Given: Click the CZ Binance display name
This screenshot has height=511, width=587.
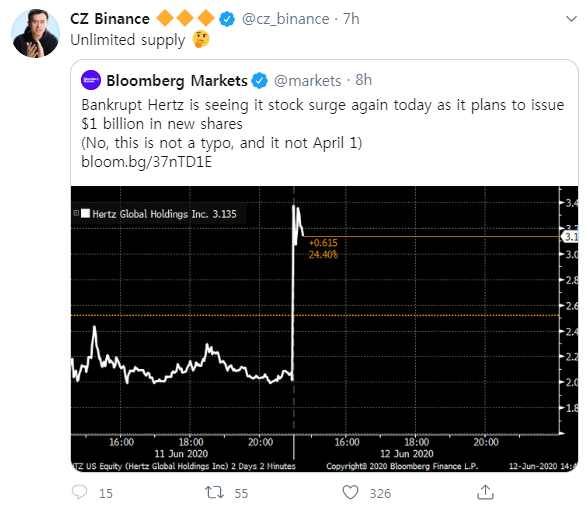Looking at the screenshot, I should [x=110, y=19].
